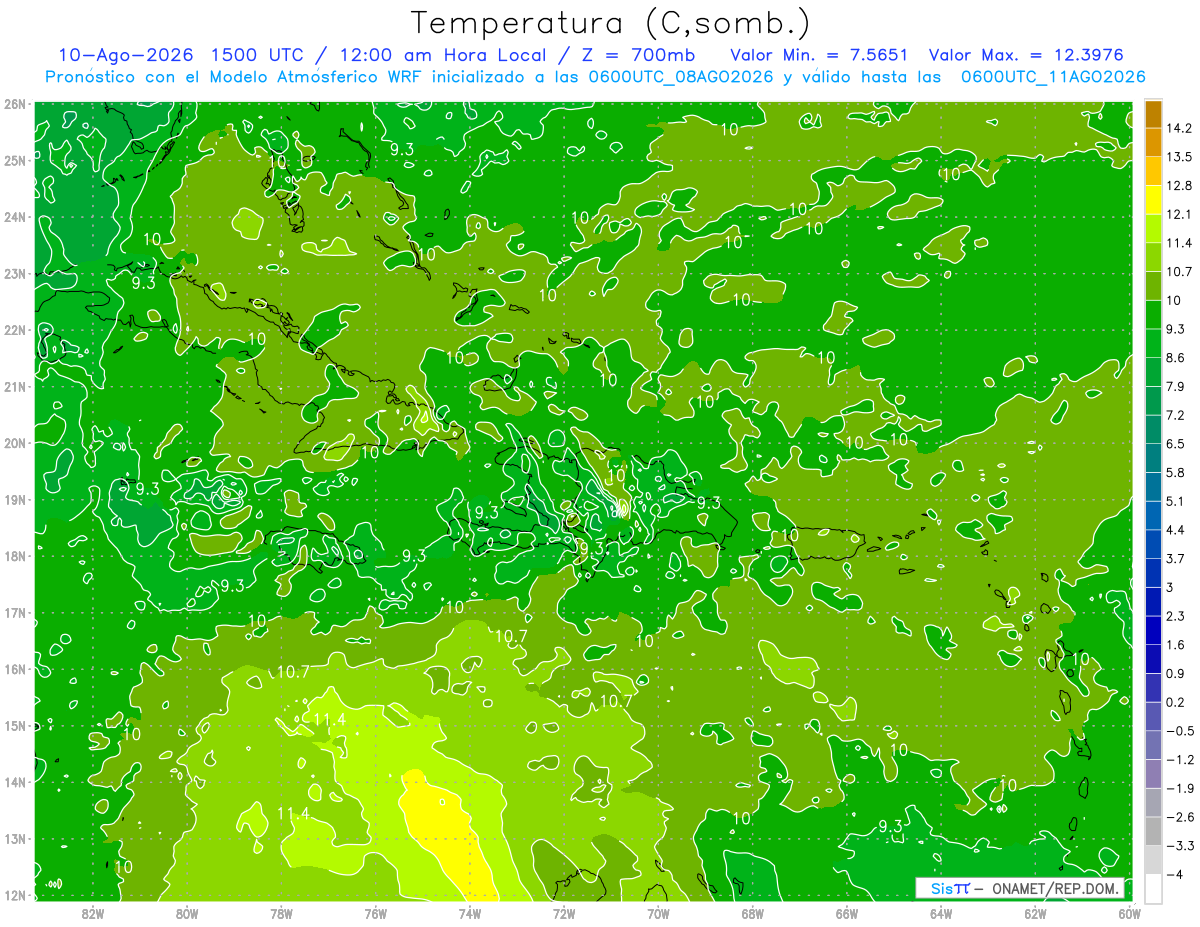Click the "0600UTC_11AGO2026" valid-until time text
Viewport: 1200px width, 927px height.
(x=1053, y=77)
